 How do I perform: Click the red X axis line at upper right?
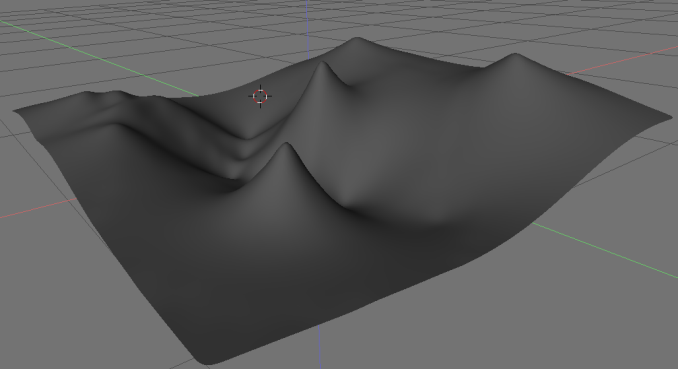pyautogui.click(x=623, y=61)
